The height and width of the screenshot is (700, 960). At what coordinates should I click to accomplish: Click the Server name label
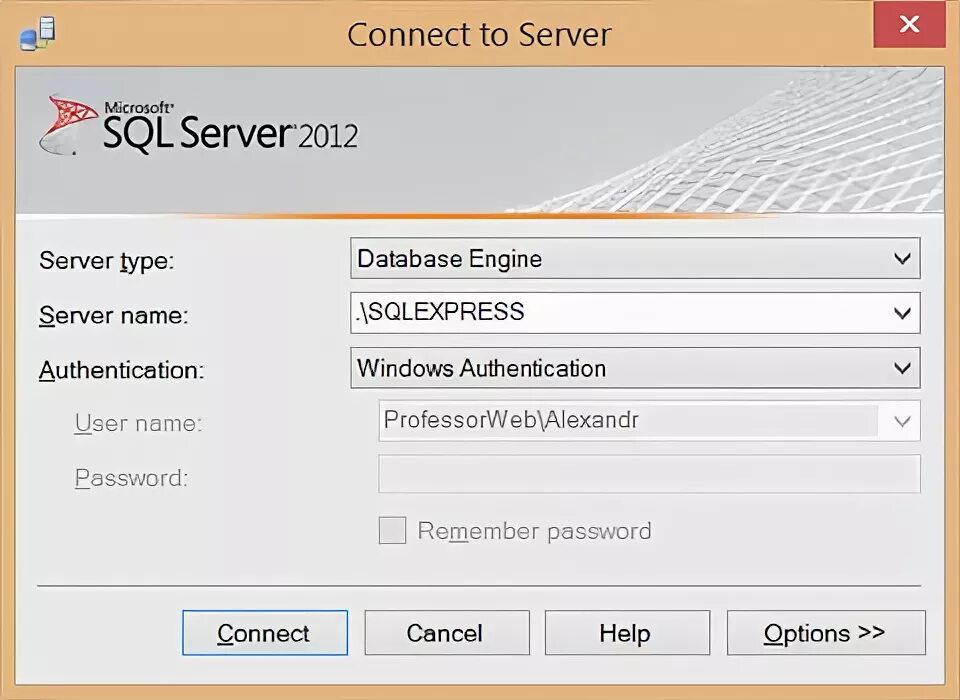click(x=113, y=315)
